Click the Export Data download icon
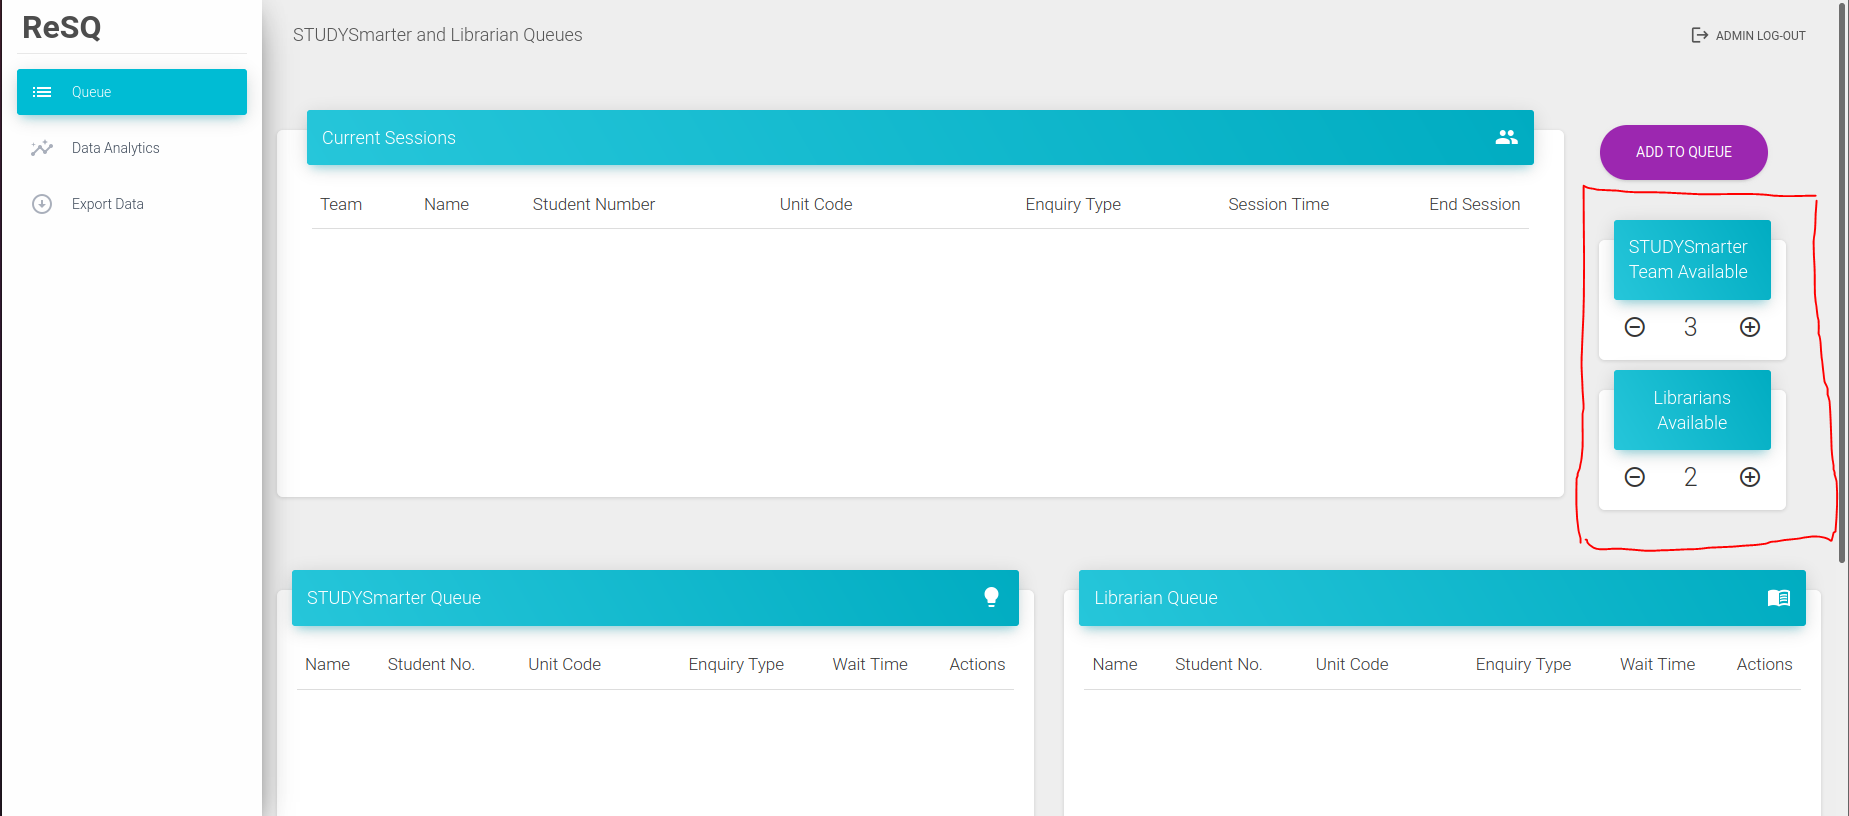 42,204
